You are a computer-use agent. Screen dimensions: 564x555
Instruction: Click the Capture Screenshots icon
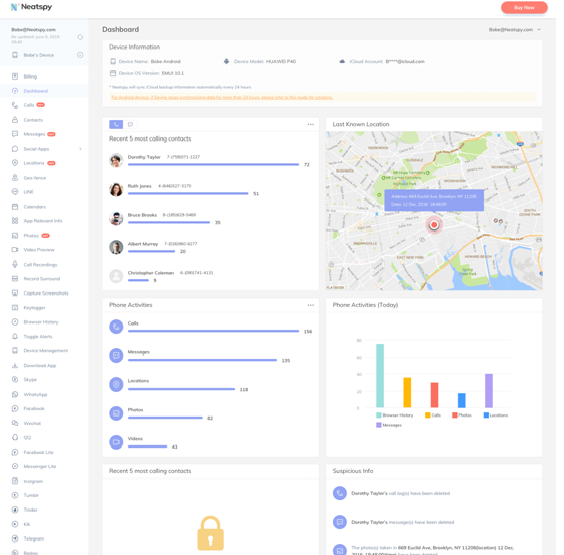point(15,293)
